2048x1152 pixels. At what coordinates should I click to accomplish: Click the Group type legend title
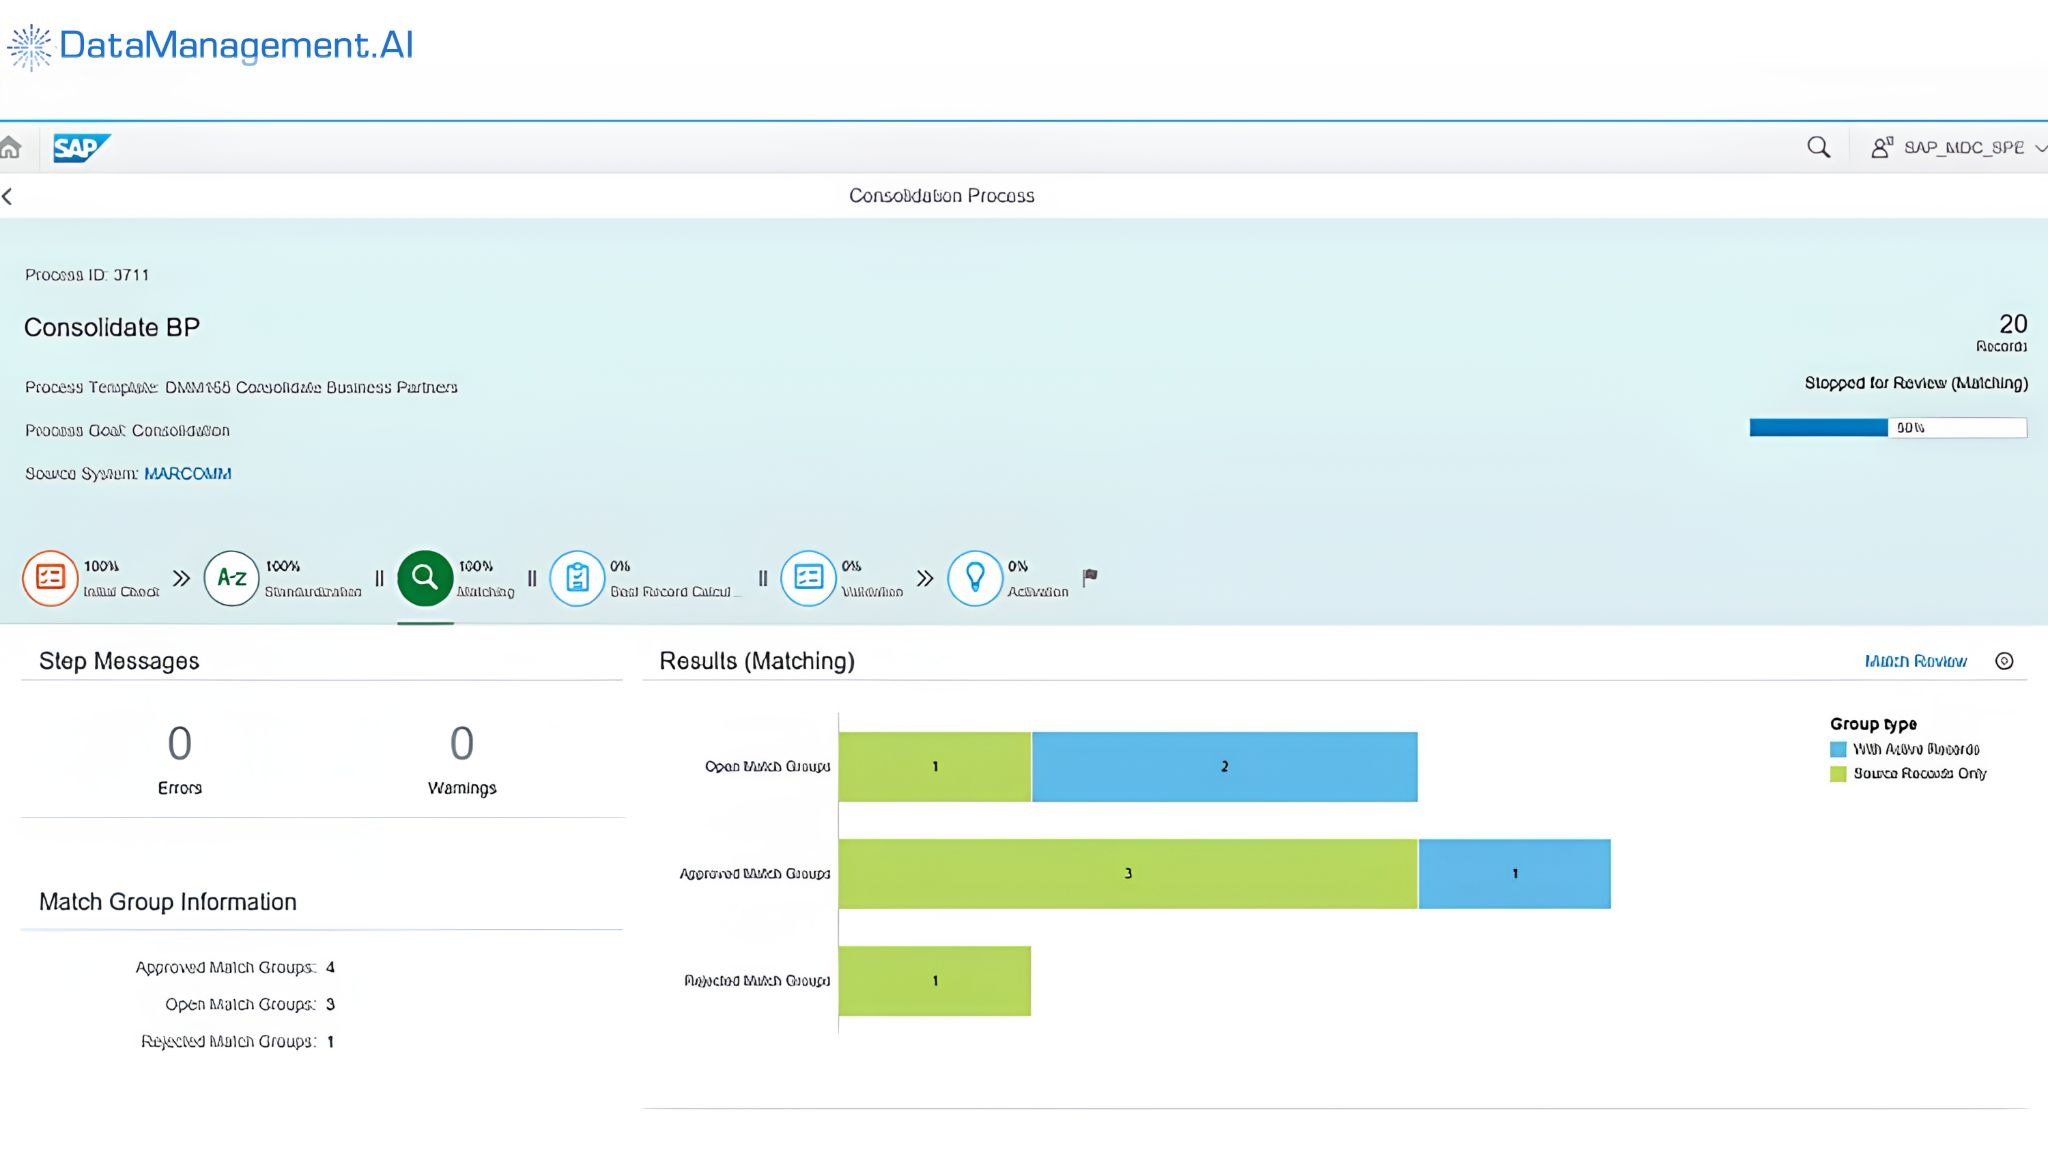[x=1873, y=724]
